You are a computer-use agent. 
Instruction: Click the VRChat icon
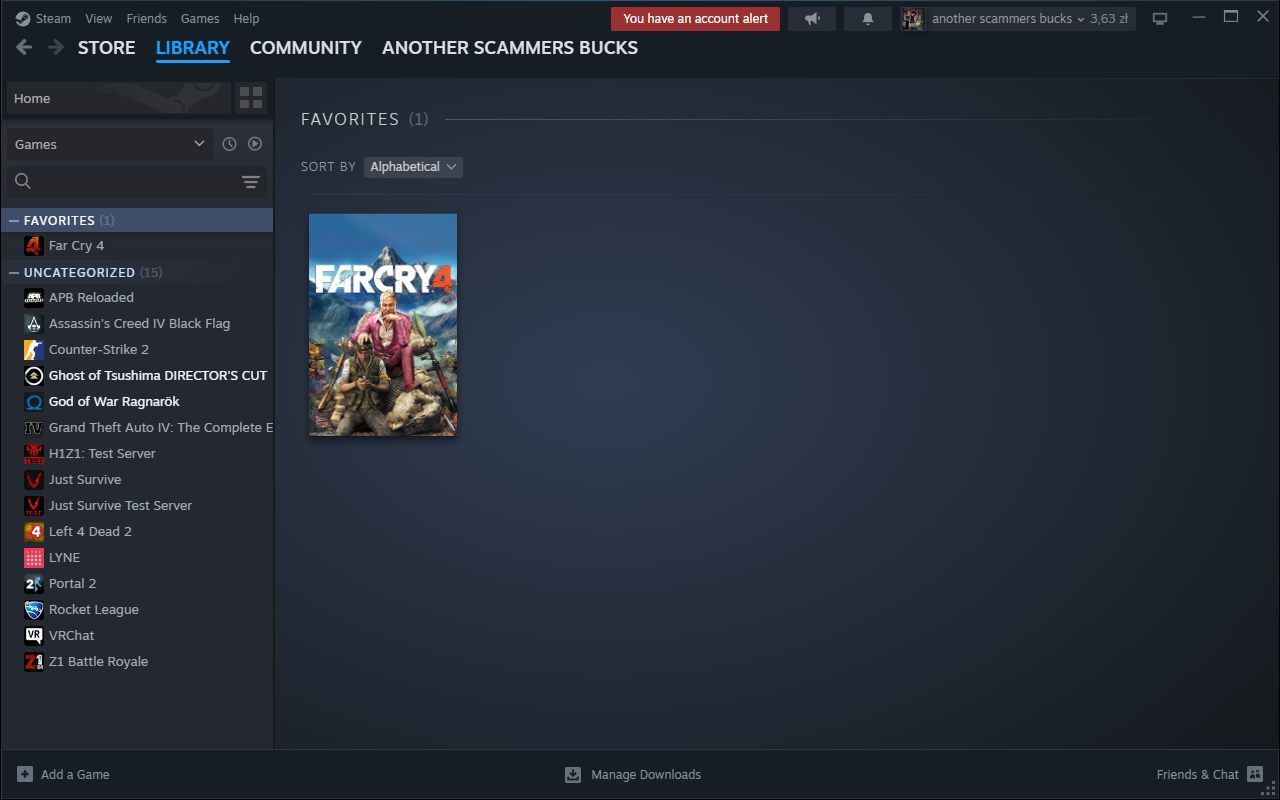[x=34, y=635]
